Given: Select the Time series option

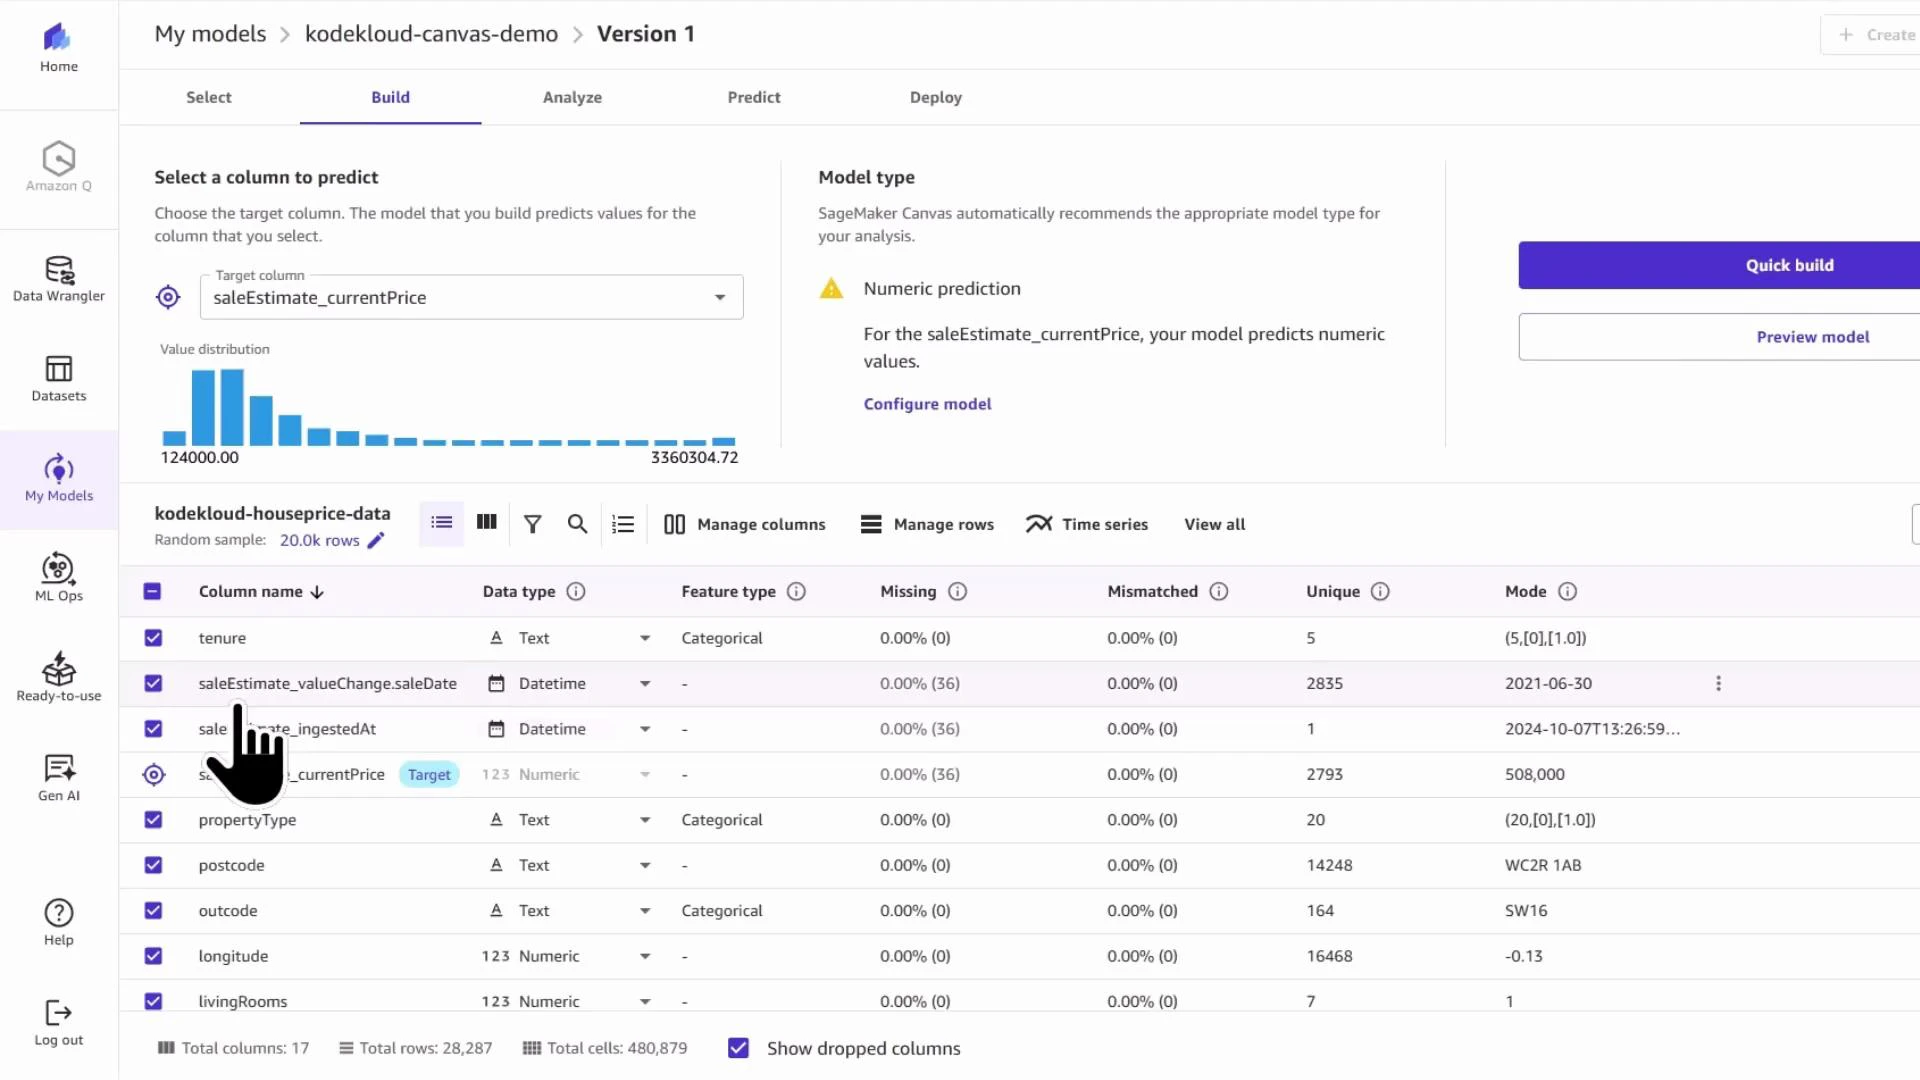Looking at the screenshot, I should click(x=1086, y=523).
